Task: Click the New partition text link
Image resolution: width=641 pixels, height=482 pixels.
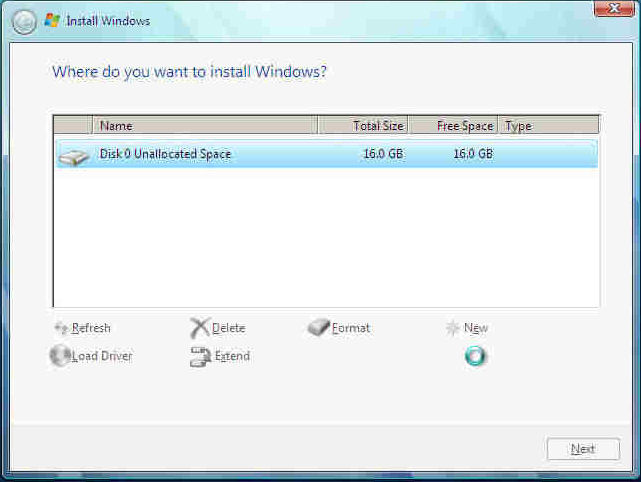Action: (476, 328)
